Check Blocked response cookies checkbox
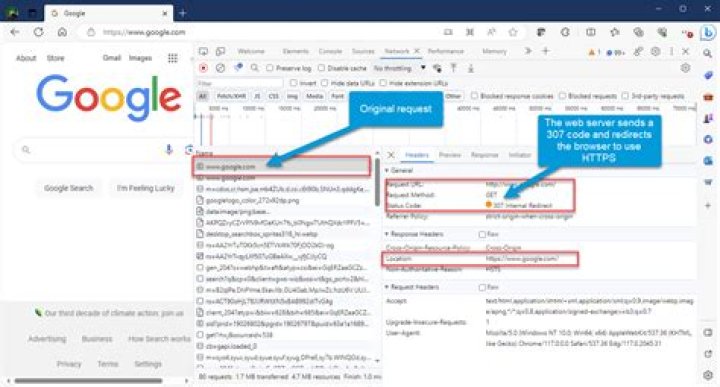 coord(474,96)
